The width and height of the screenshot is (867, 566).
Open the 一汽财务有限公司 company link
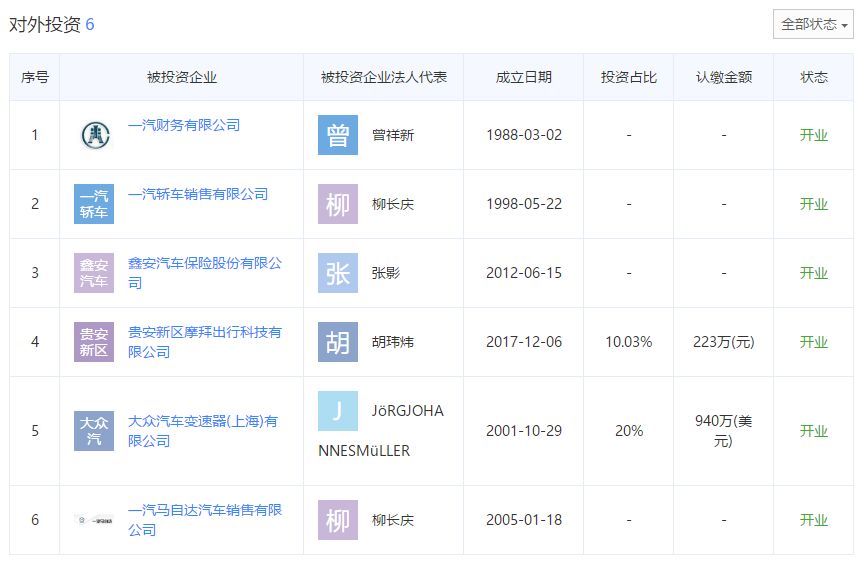click(x=184, y=125)
